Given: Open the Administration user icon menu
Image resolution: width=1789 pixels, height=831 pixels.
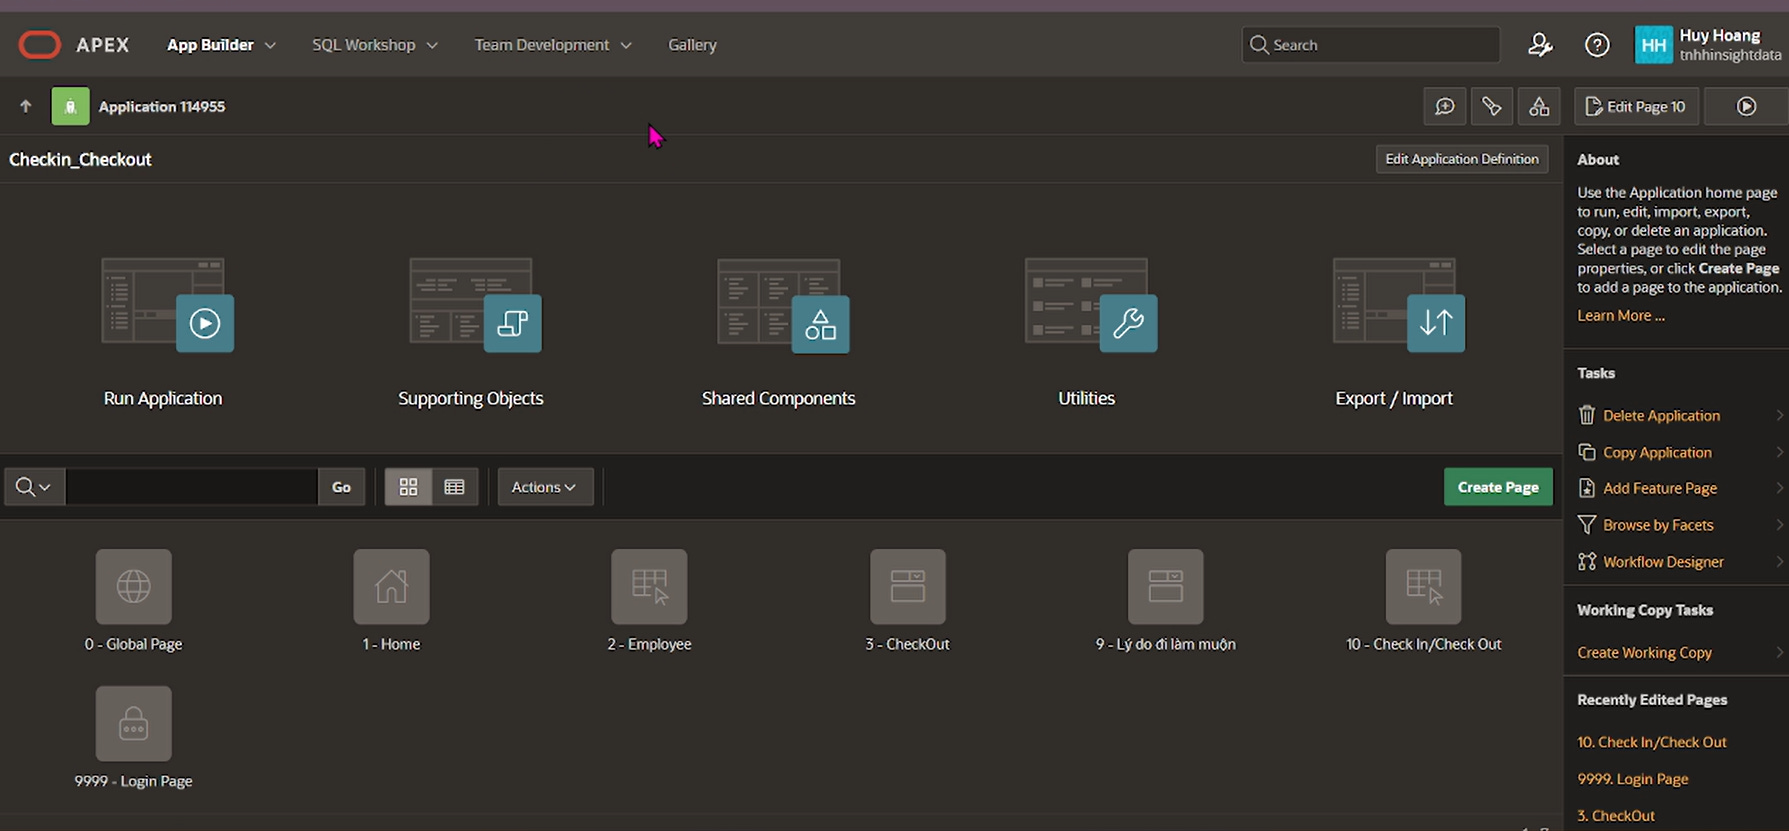Looking at the screenshot, I should pyautogui.click(x=1540, y=45).
